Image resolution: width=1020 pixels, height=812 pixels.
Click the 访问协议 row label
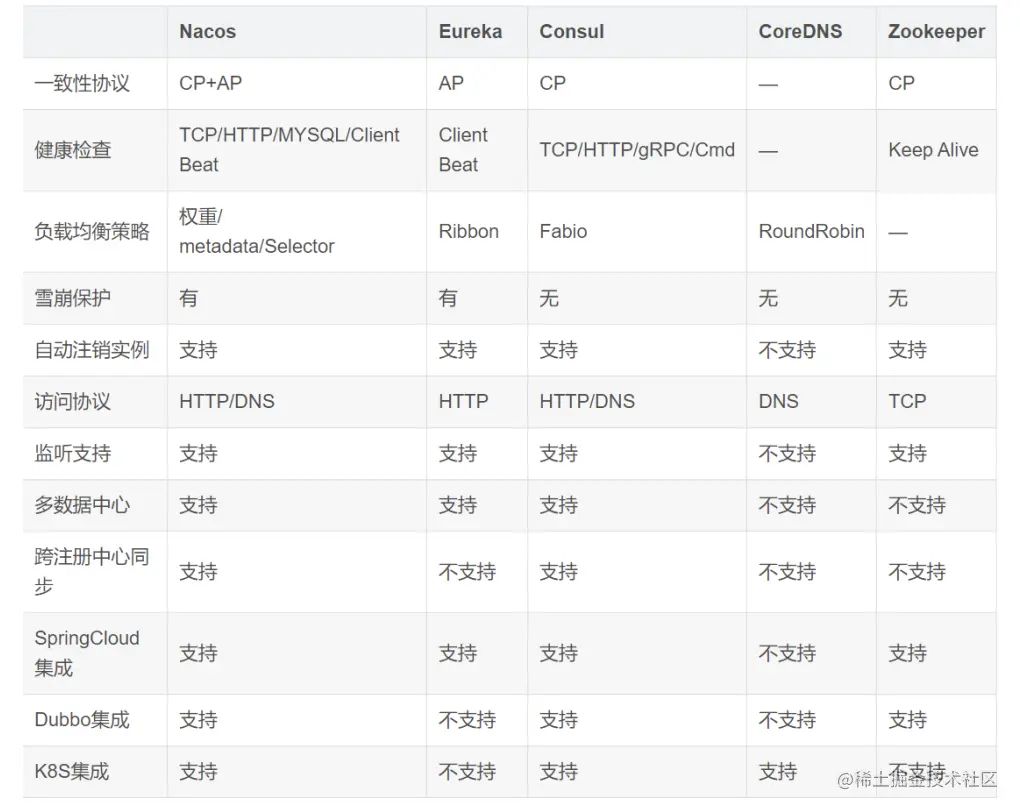(x=73, y=401)
